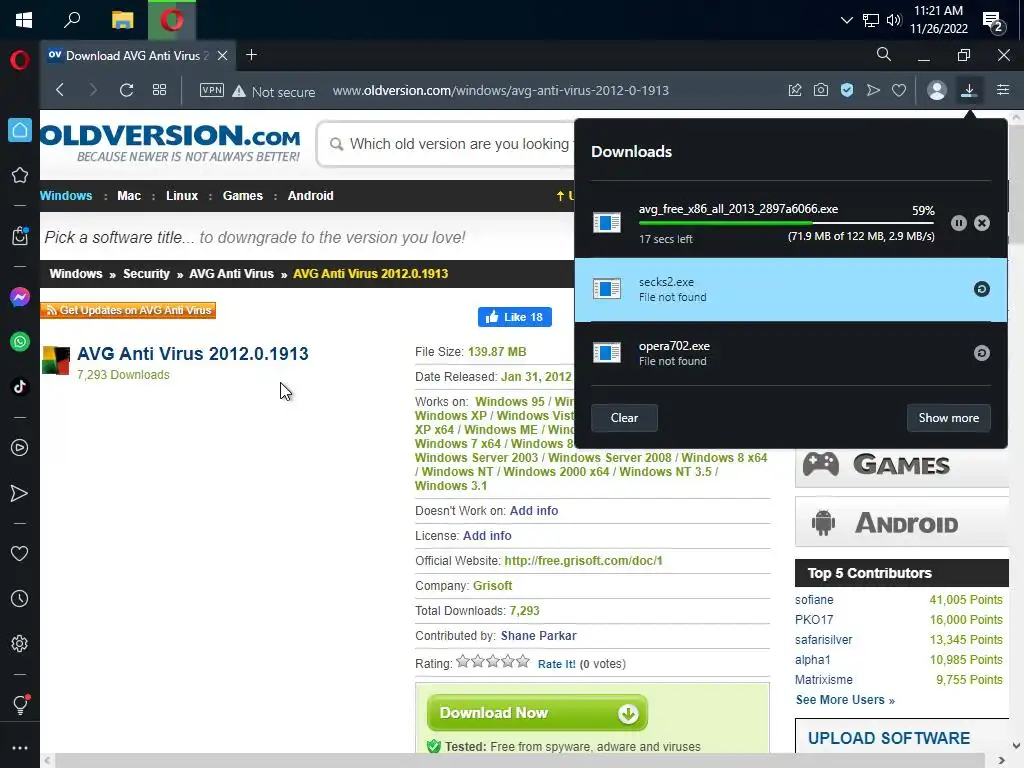
Task: Click the avg_free download progress bar
Action: click(x=786, y=223)
